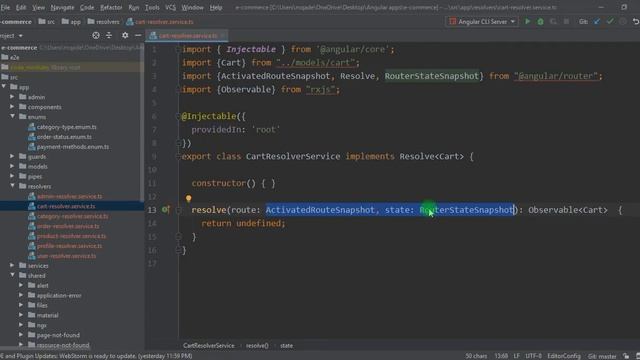
Task: Open the Angular CLI Server run configuration dropdown
Action: 482,22
